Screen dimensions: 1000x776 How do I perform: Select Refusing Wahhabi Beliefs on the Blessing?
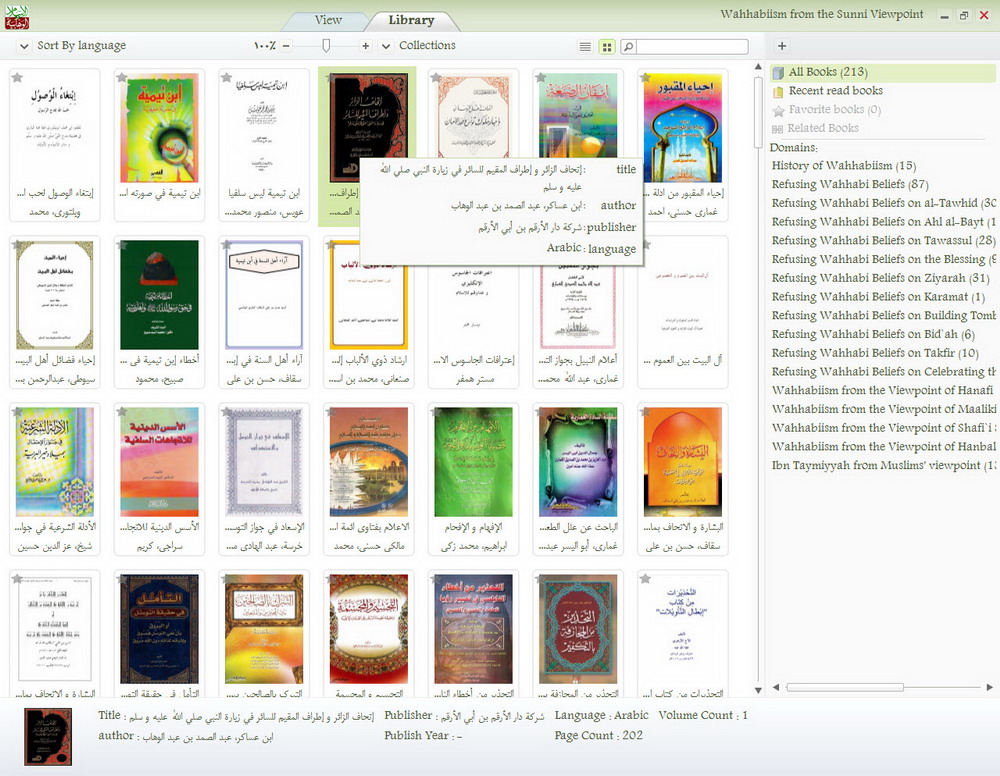[x=883, y=260]
